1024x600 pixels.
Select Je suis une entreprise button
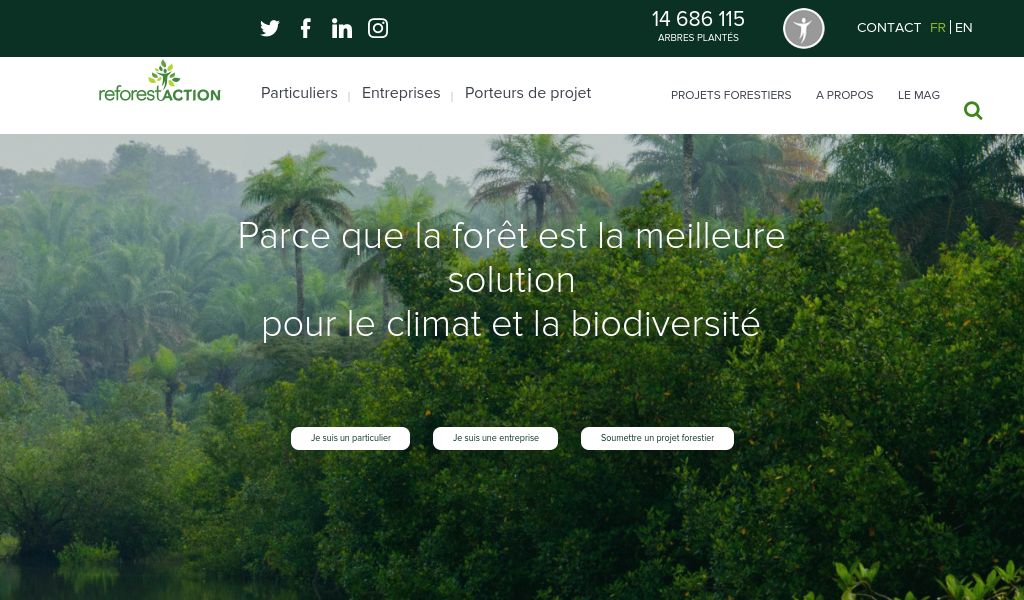[496, 438]
